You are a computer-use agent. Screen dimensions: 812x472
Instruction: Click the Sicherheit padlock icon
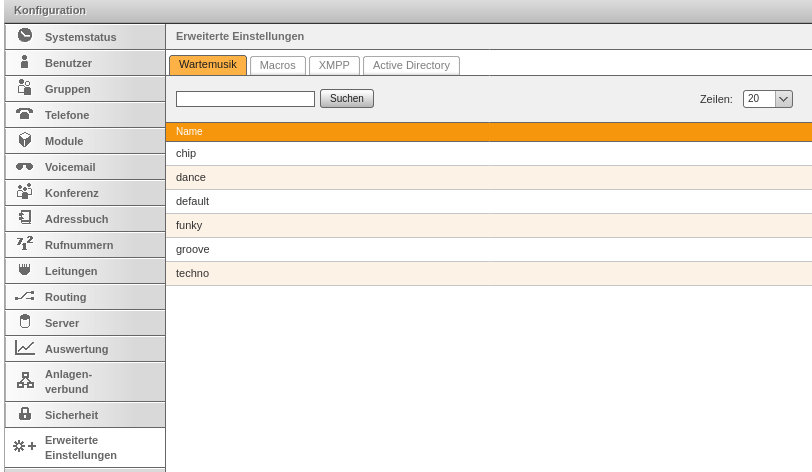(x=25, y=414)
